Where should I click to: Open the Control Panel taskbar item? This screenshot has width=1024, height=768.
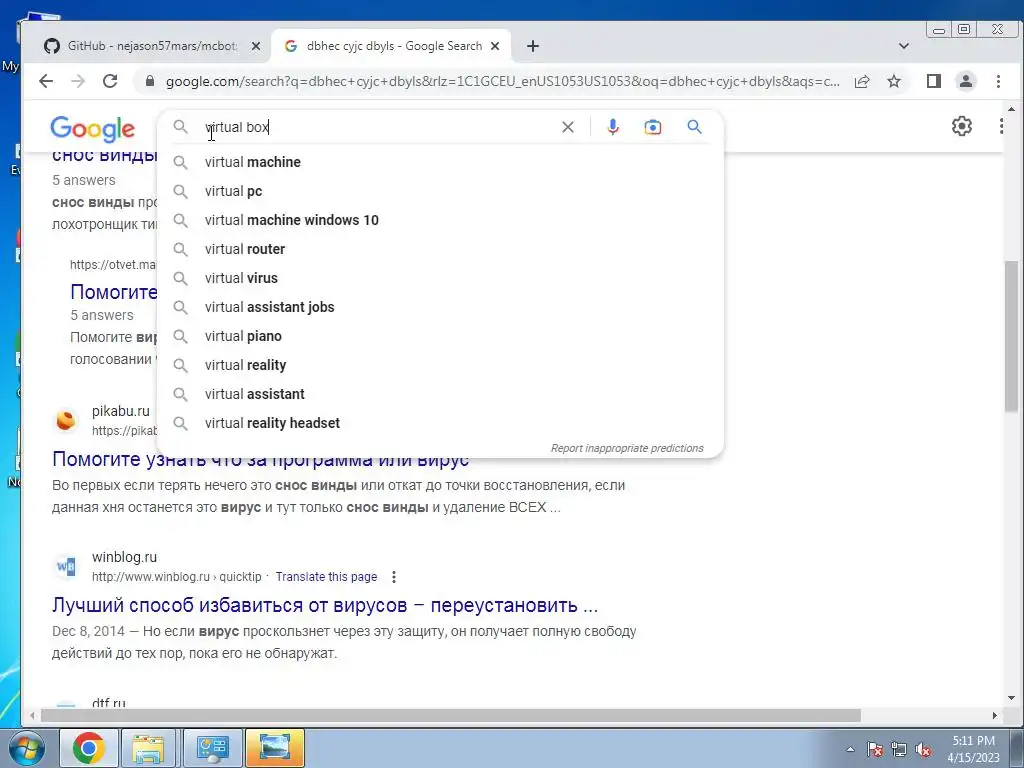pos(212,748)
